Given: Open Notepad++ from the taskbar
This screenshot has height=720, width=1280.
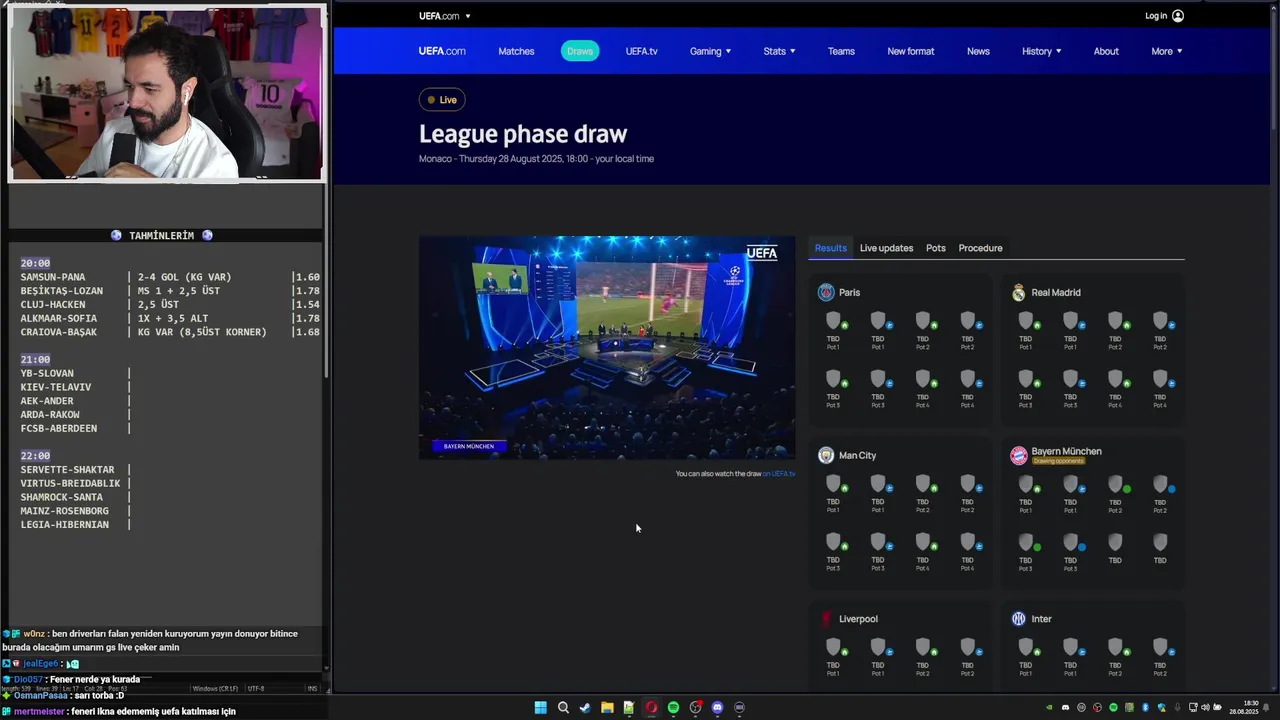Looking at the screenshot, I should pyautogui.click(x=629, y=707).
